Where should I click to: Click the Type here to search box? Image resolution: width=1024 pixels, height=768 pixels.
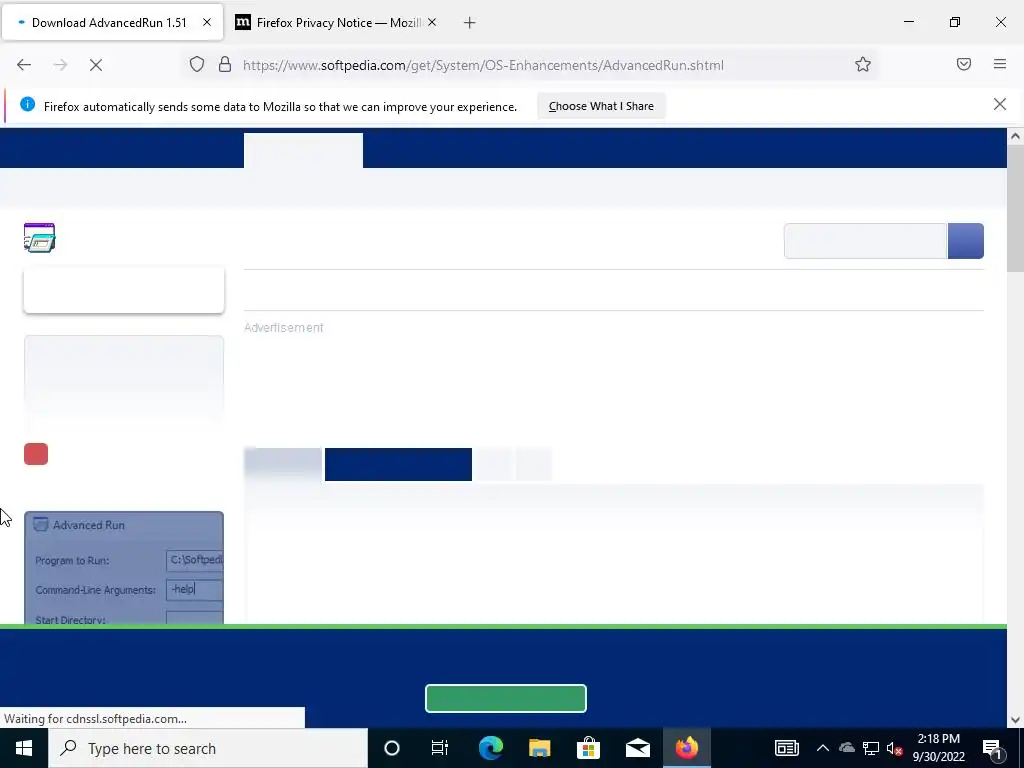(208, 748)
